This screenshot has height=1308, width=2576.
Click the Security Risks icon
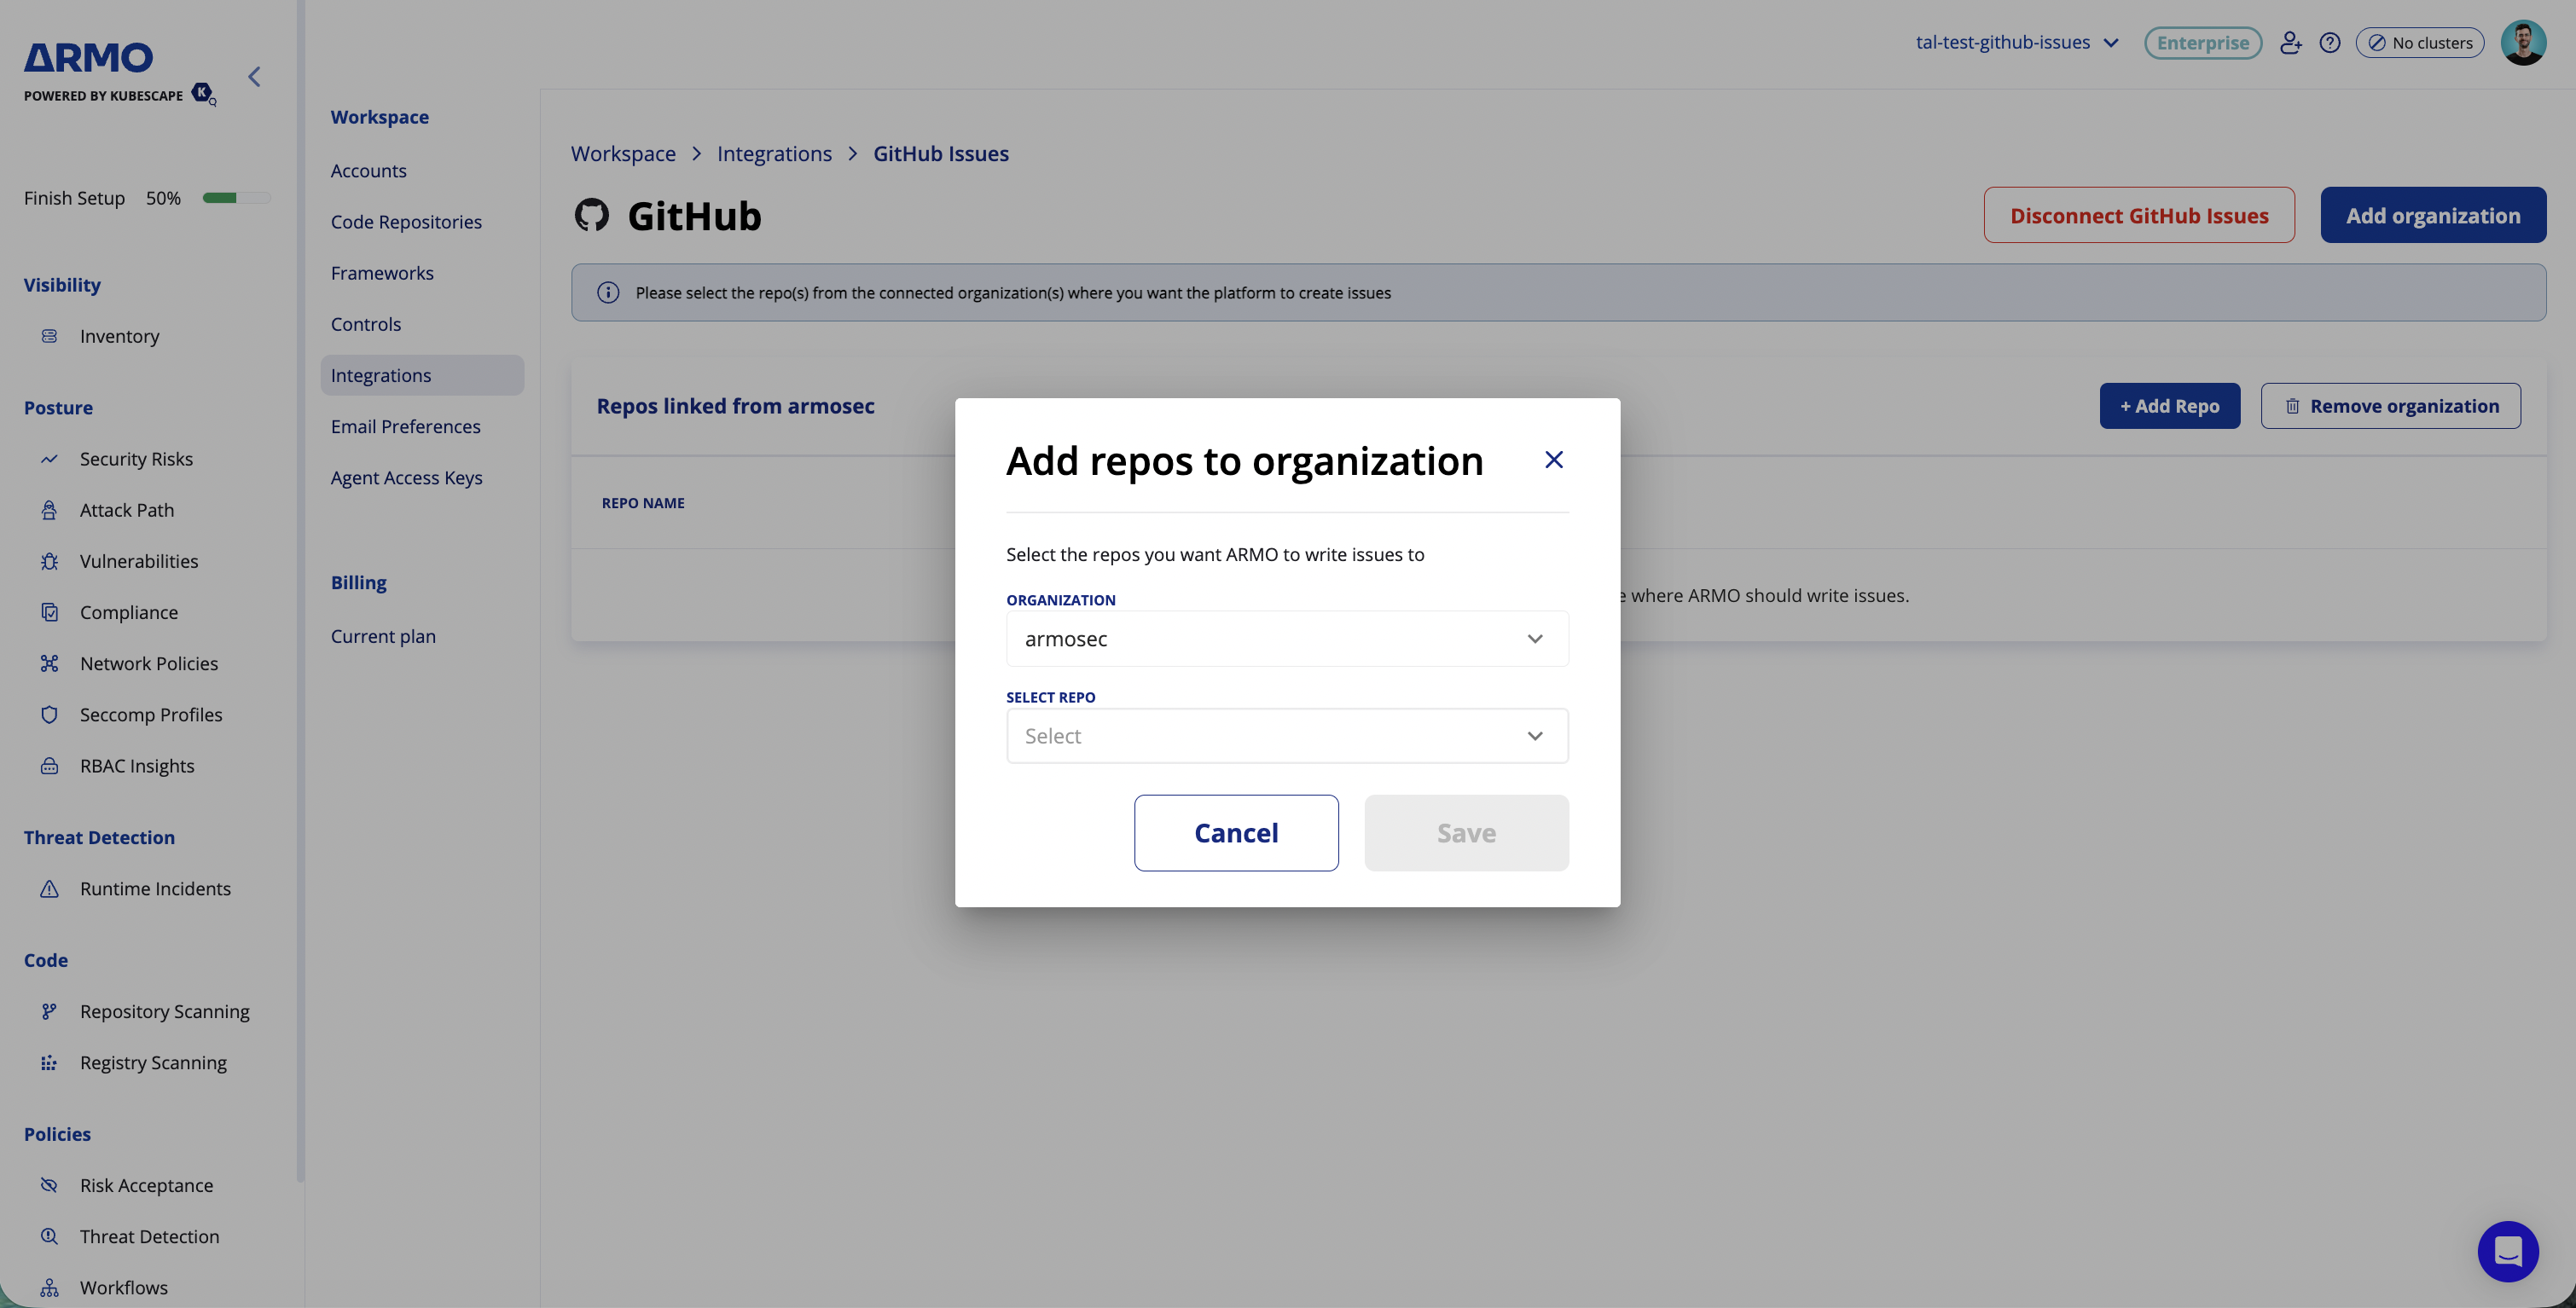pos(49,459)
